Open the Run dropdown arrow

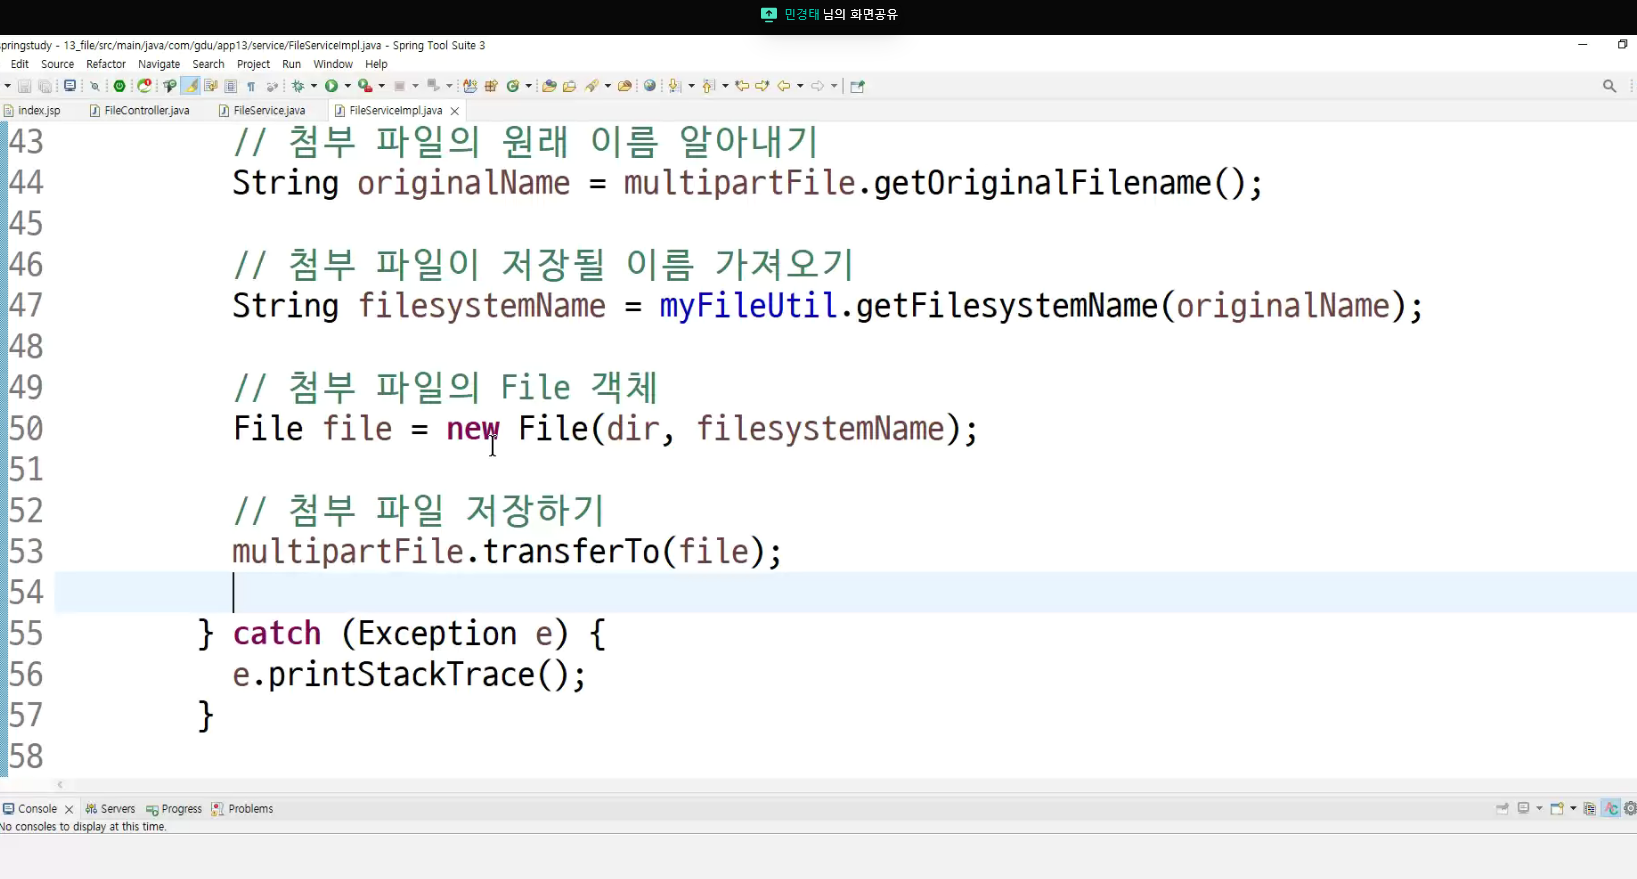348,86
